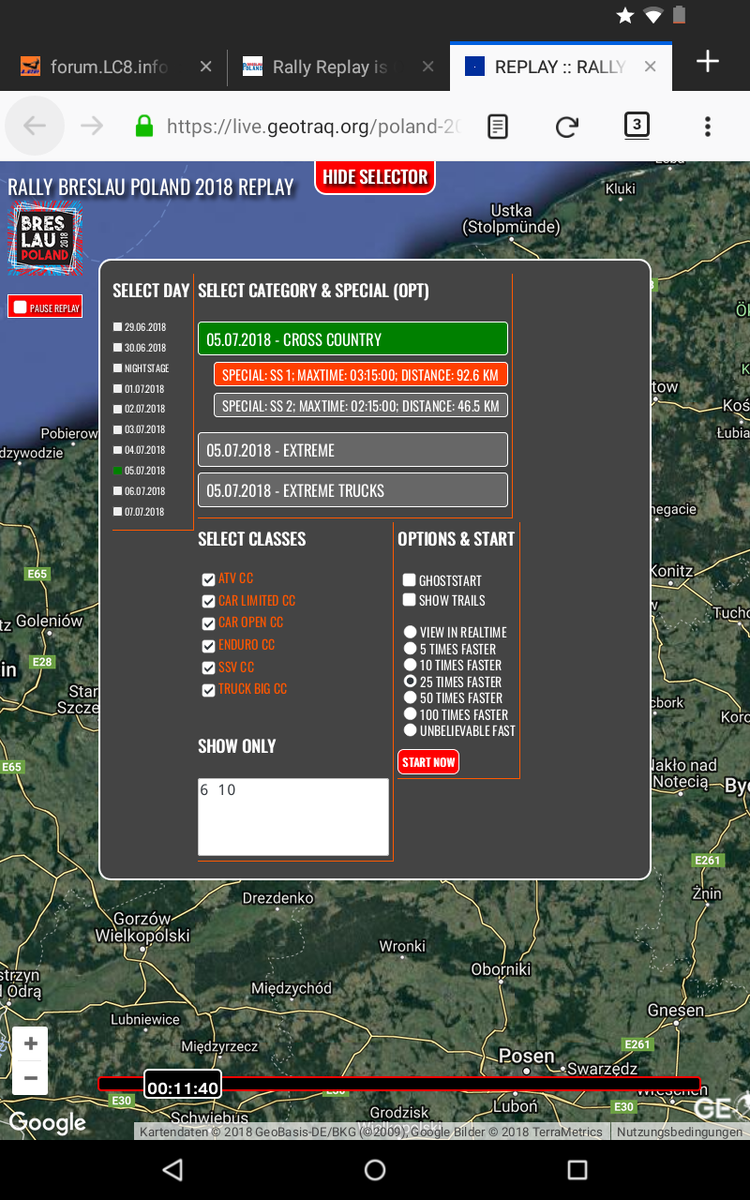The image size is (750, 1200).
Task: Click the Start Now button
Action: (428, 762)
